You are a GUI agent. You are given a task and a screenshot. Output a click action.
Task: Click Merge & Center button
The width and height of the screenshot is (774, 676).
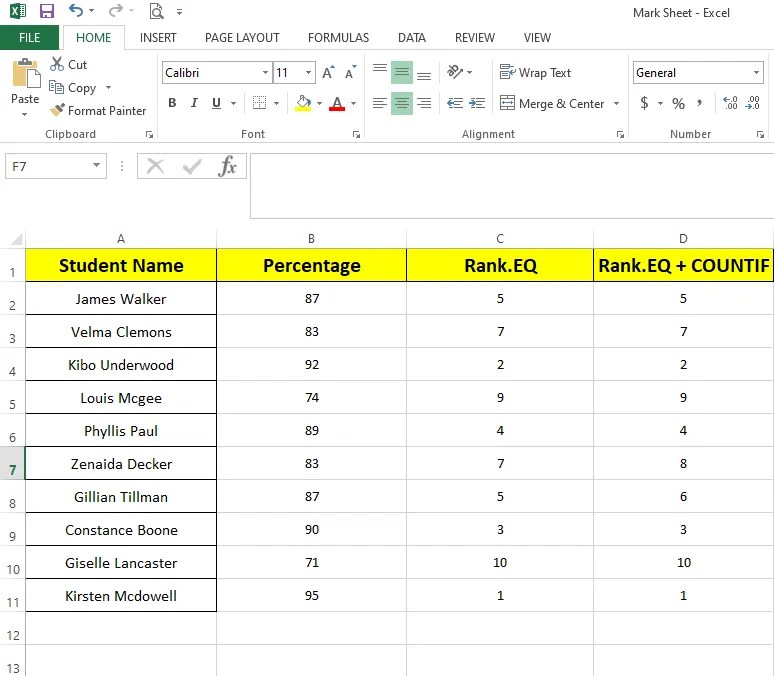(552, 104)
